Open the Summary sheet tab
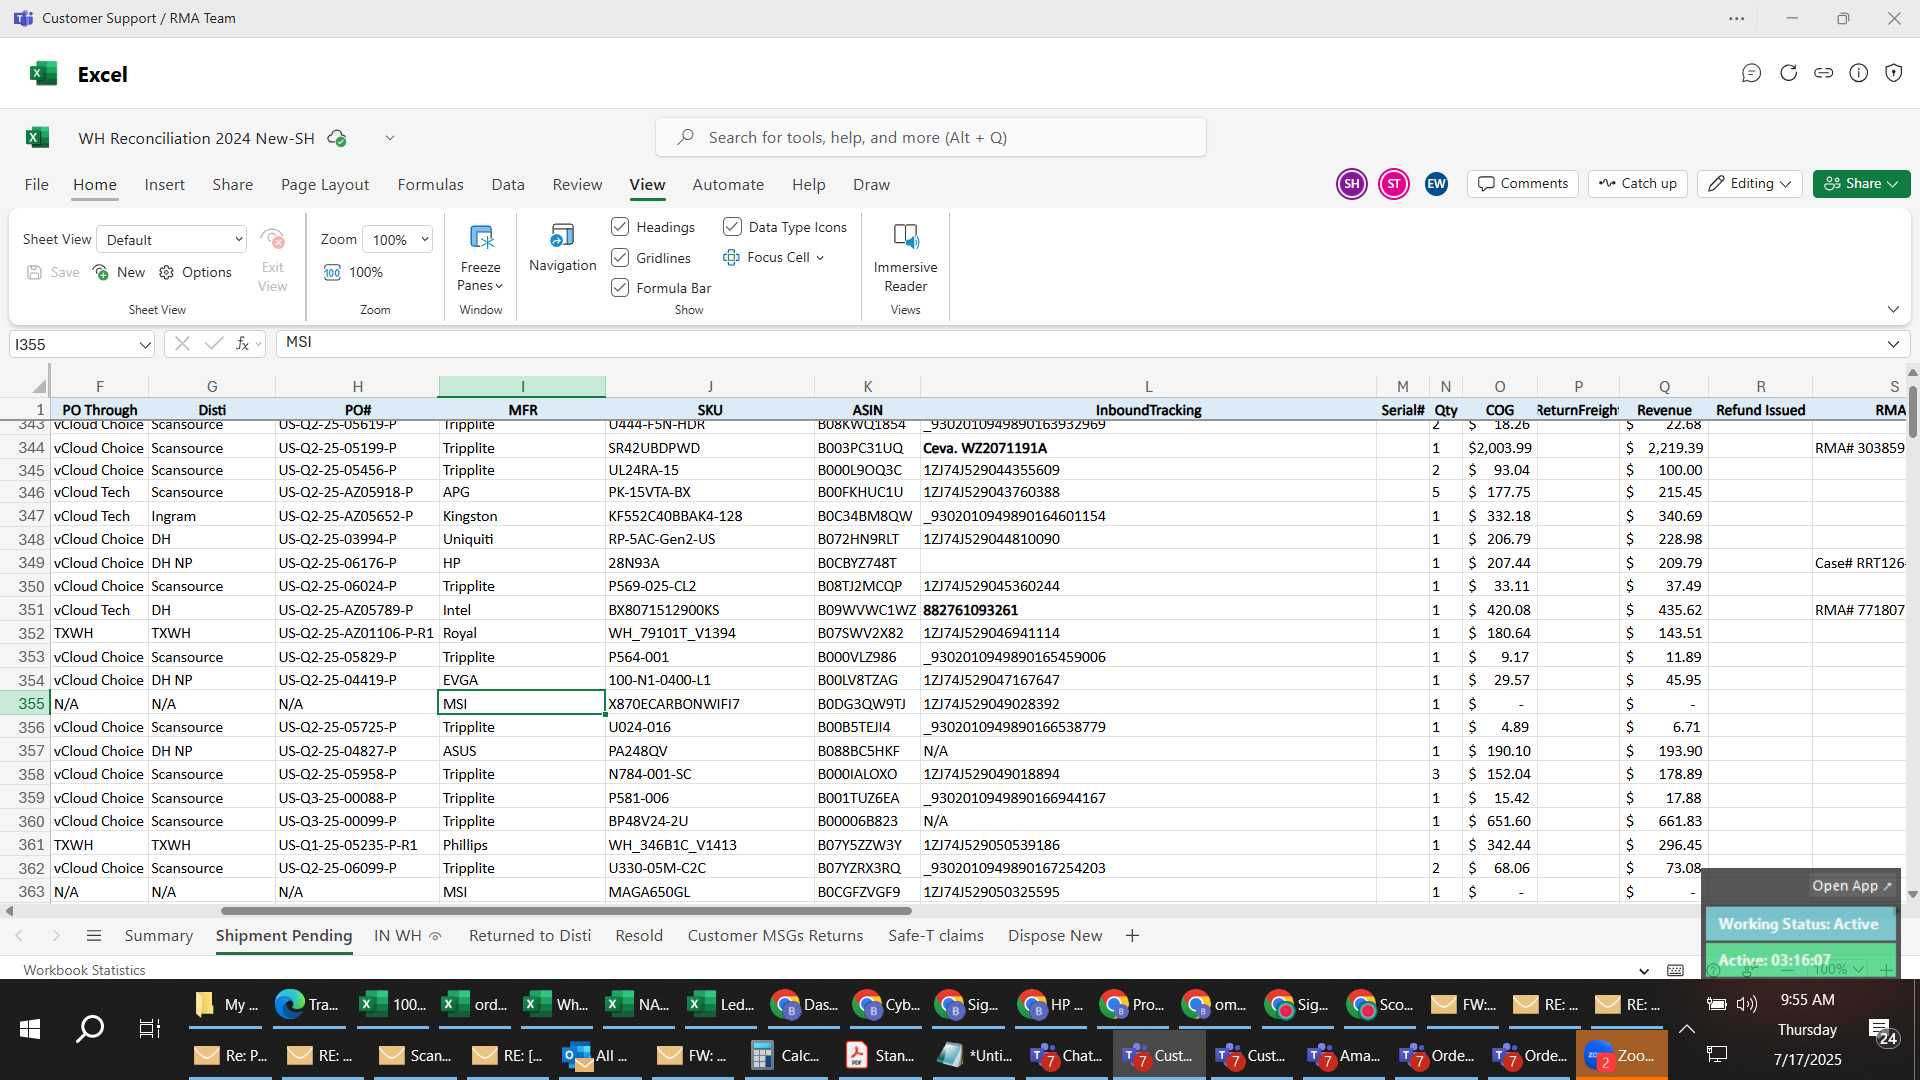Image resolution: width=1920 pixels, height=1080 pixels. coord(158,936)
